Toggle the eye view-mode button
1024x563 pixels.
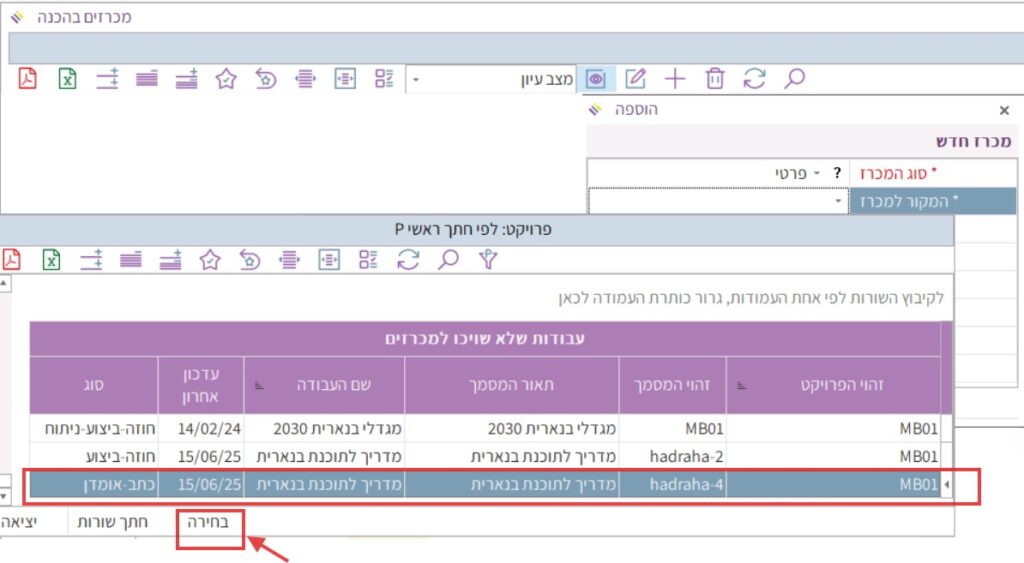coord(596,79)
